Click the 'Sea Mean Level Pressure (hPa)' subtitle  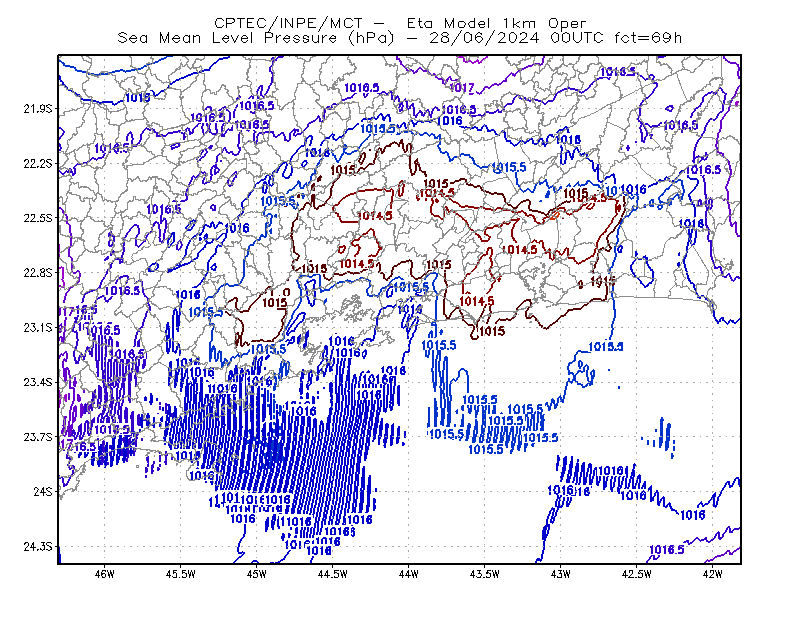click(256, 38)
